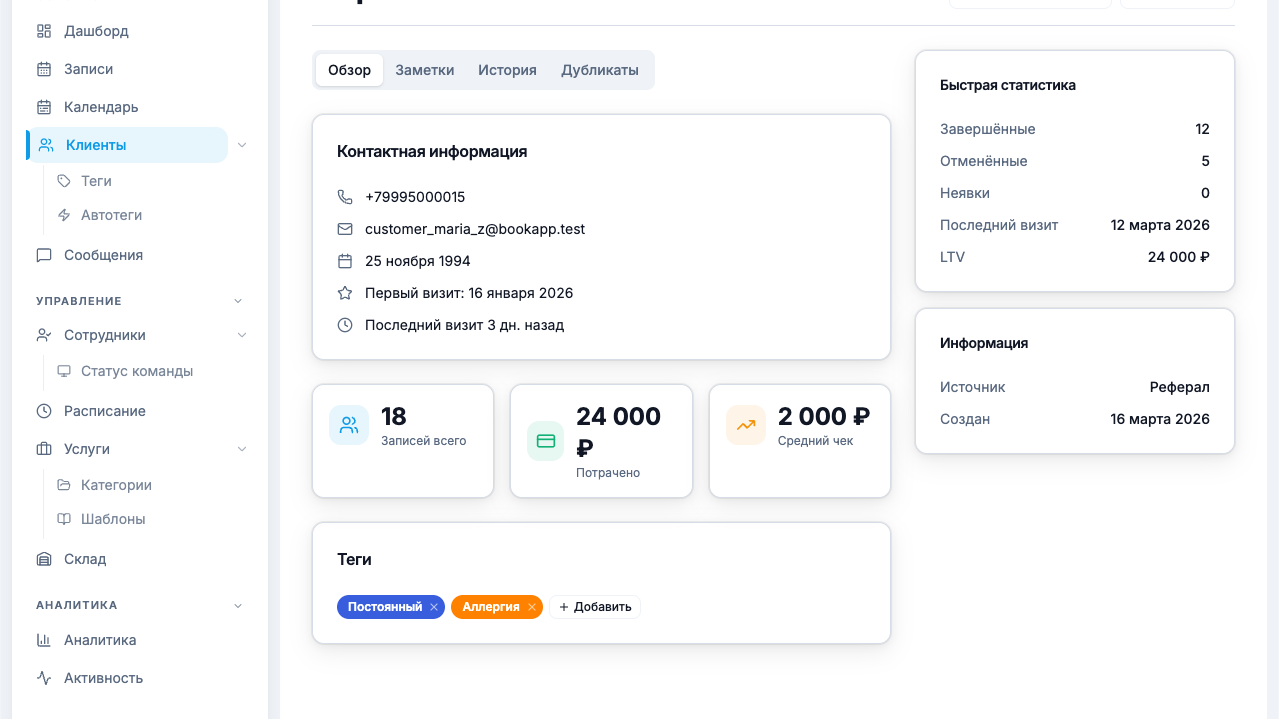Viewport: 1279px width, 719px height.
Task: Click the Статус команды icon
Action: [63, 371]
